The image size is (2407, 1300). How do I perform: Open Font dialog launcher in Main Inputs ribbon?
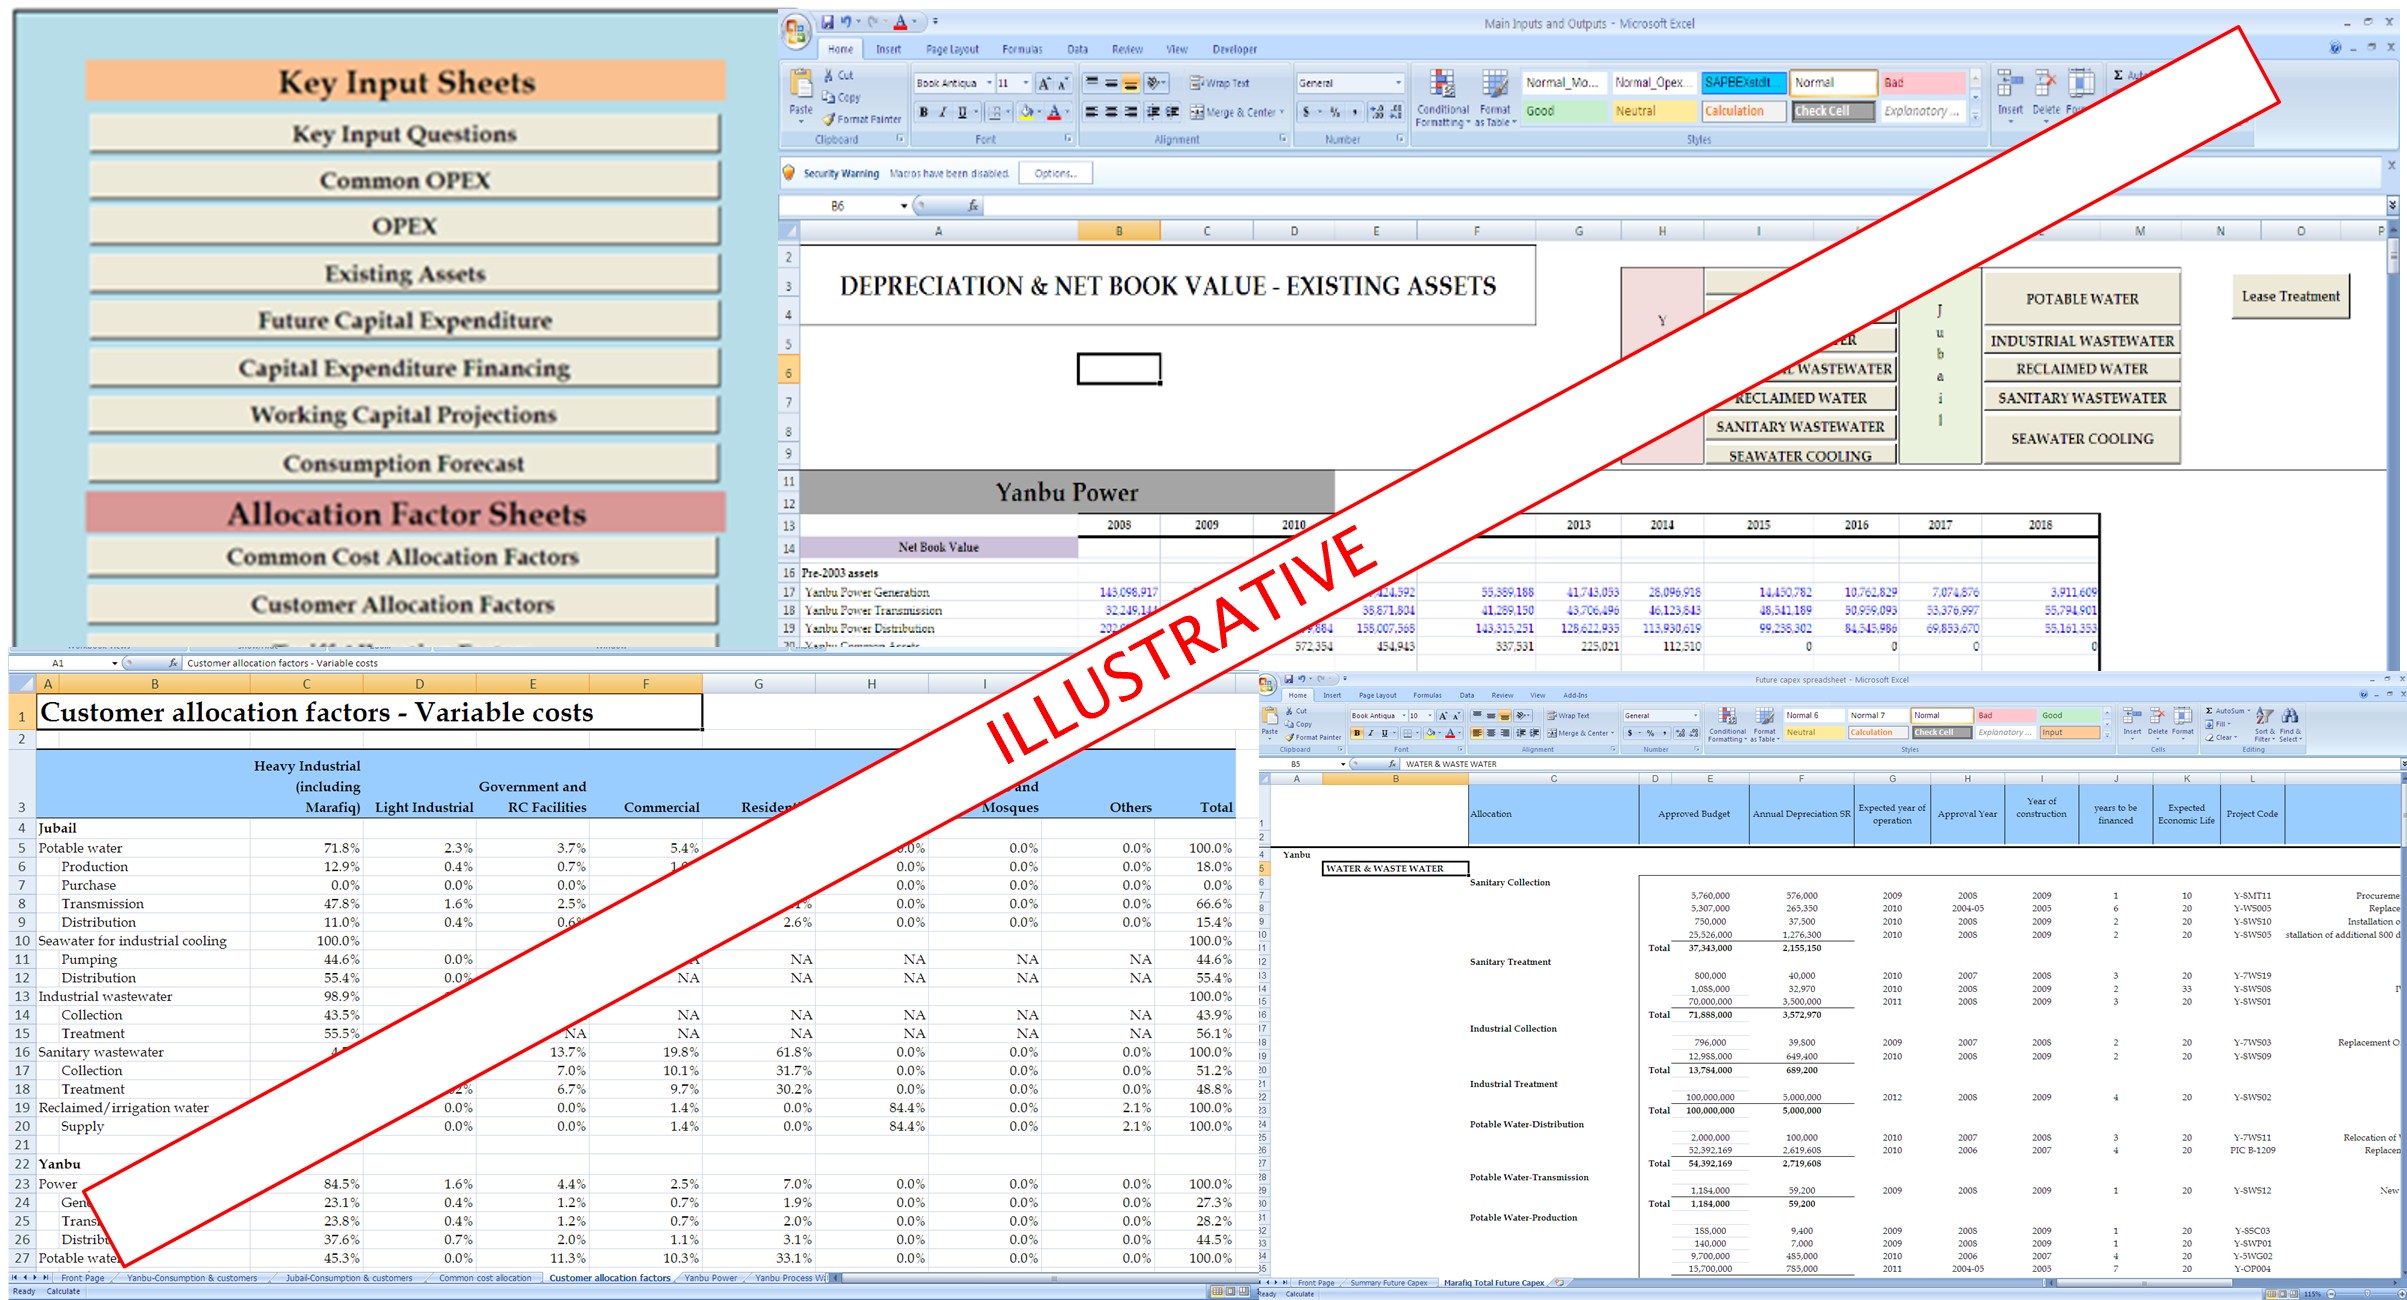pyautogui.click(x=1068, y=139)
